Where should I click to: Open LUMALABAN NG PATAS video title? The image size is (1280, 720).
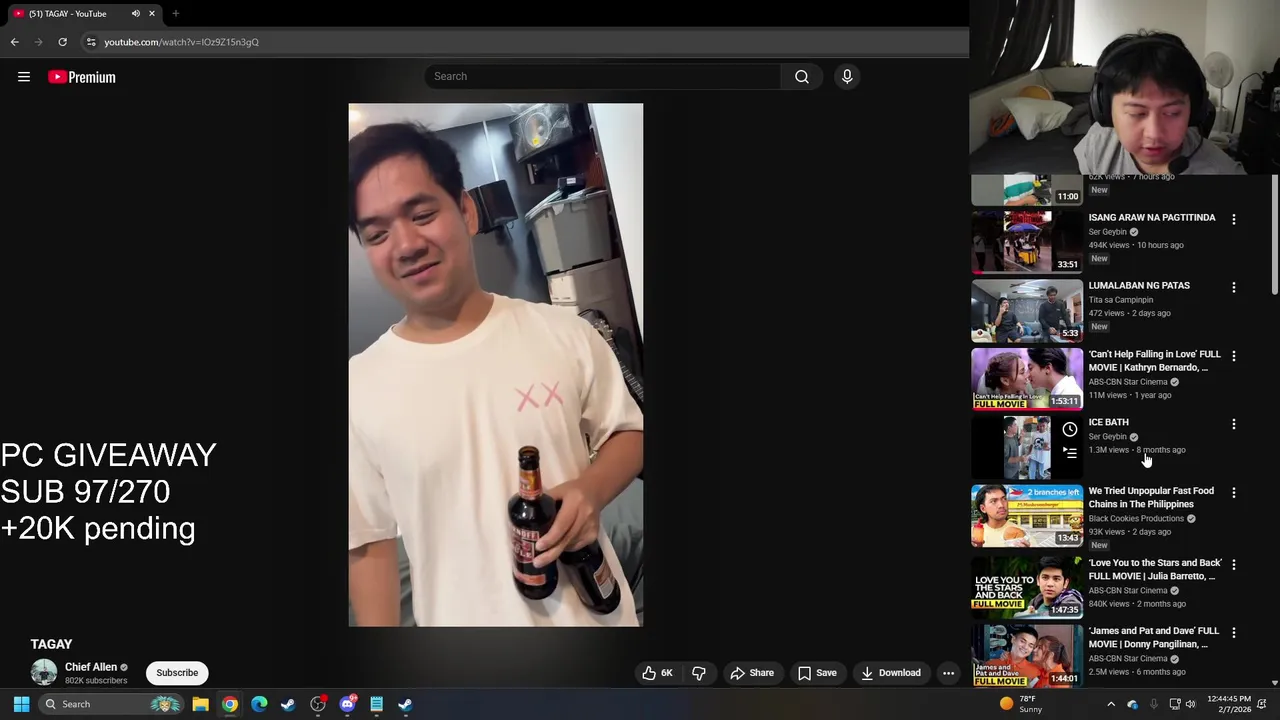(x=1139, y=285)
